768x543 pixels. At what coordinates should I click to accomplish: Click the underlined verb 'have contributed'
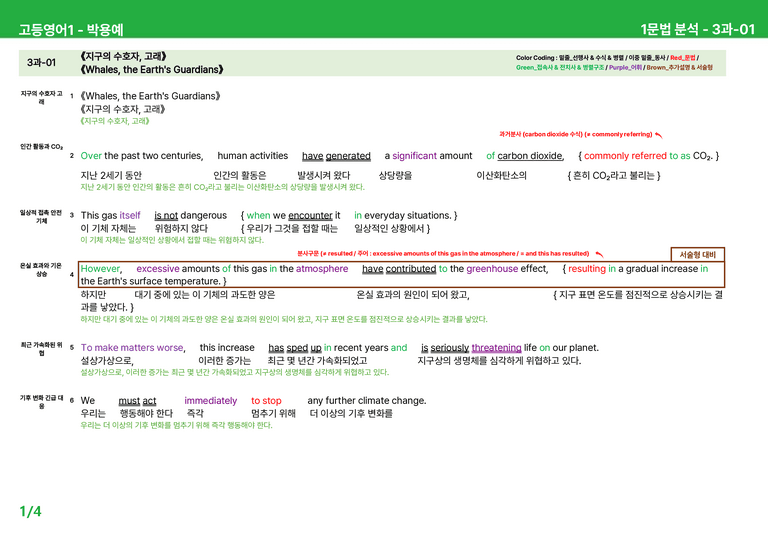399,269
